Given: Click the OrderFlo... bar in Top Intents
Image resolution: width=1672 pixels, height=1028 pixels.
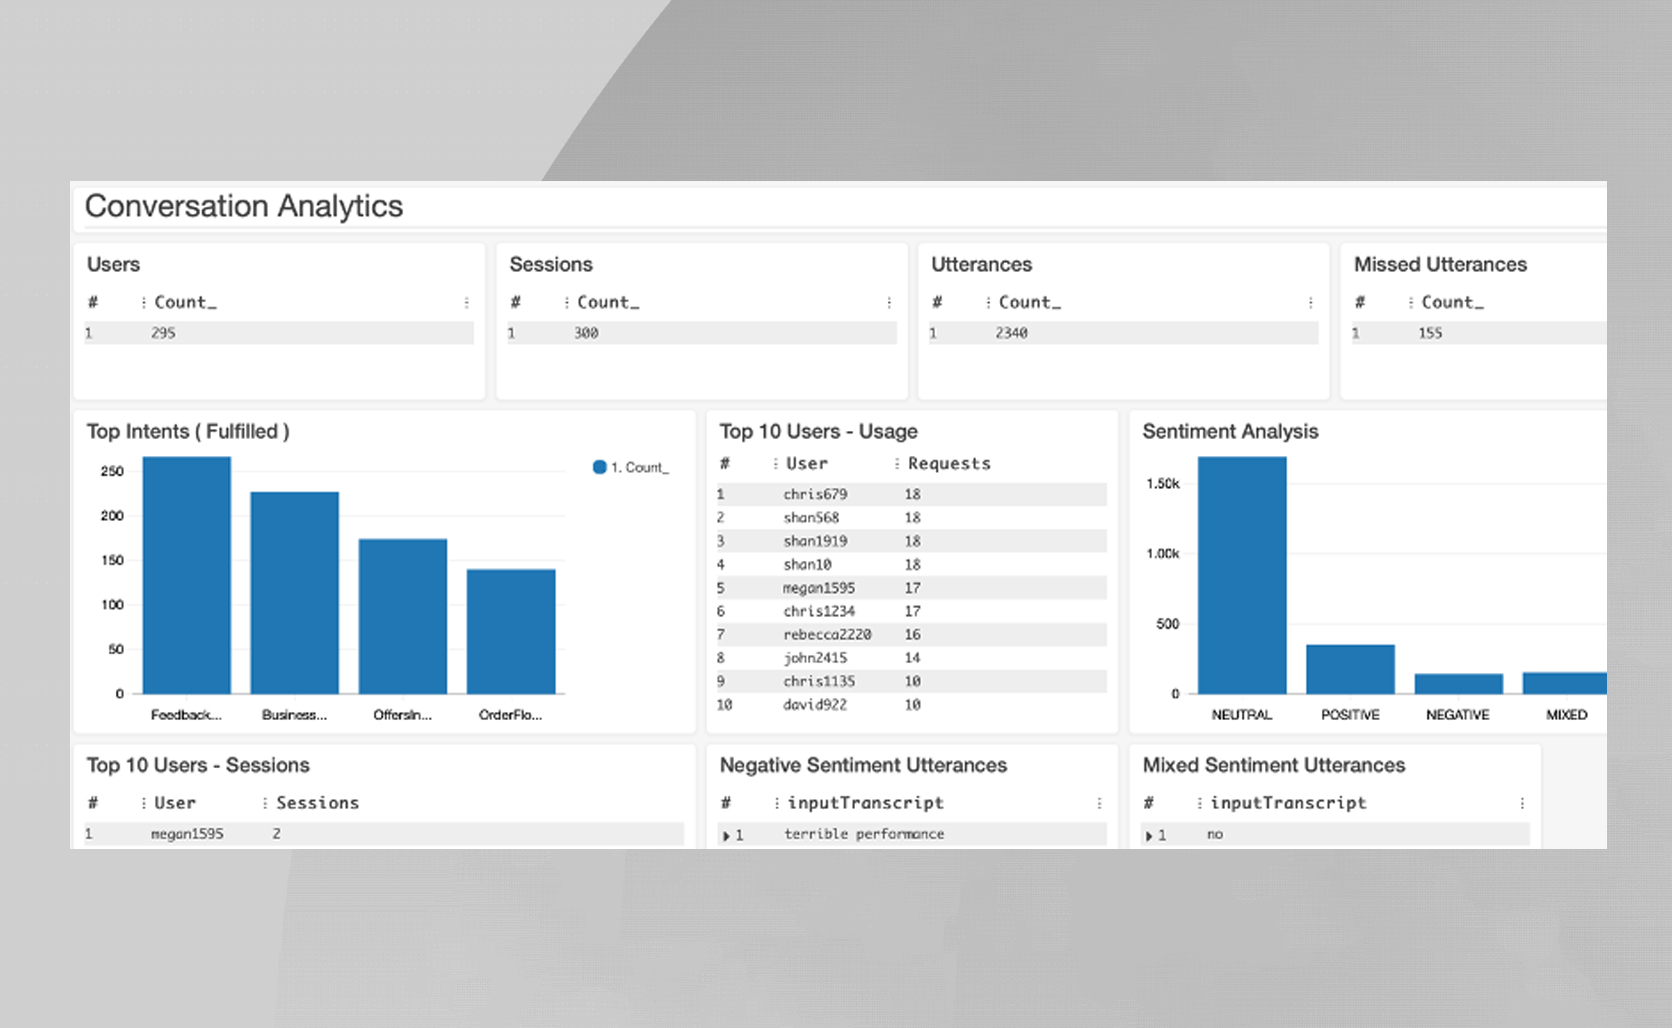Looking at the screenshot, I should point(511,631).
